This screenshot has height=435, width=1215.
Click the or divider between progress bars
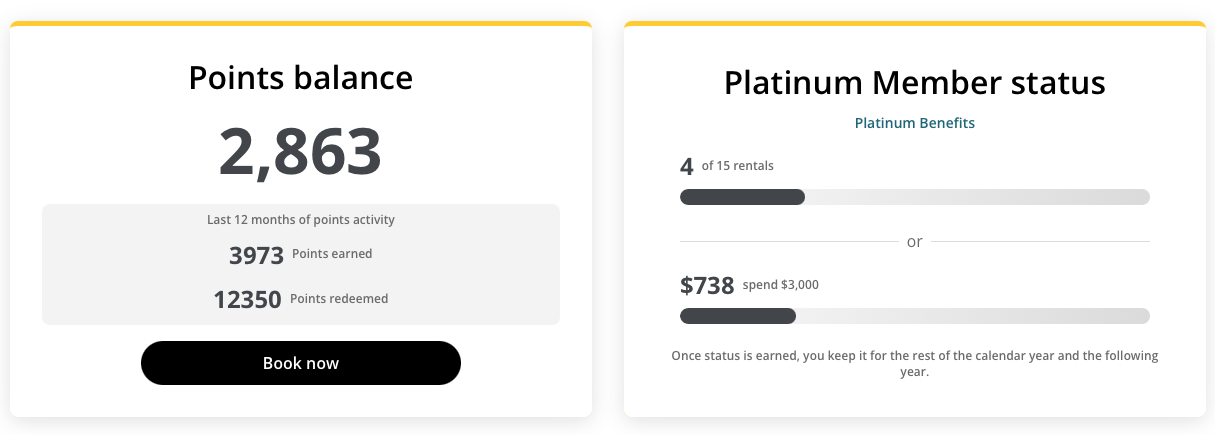915,241
